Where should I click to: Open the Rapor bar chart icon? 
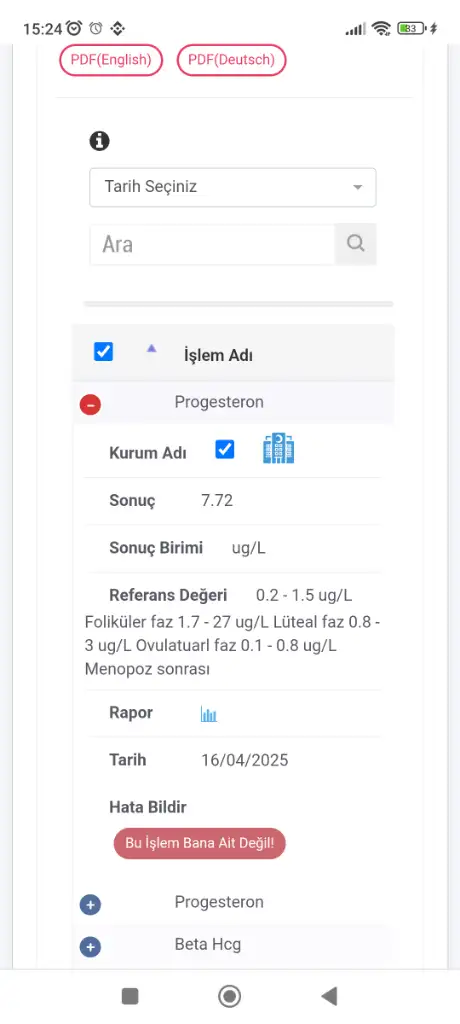[x=208, y=714]
